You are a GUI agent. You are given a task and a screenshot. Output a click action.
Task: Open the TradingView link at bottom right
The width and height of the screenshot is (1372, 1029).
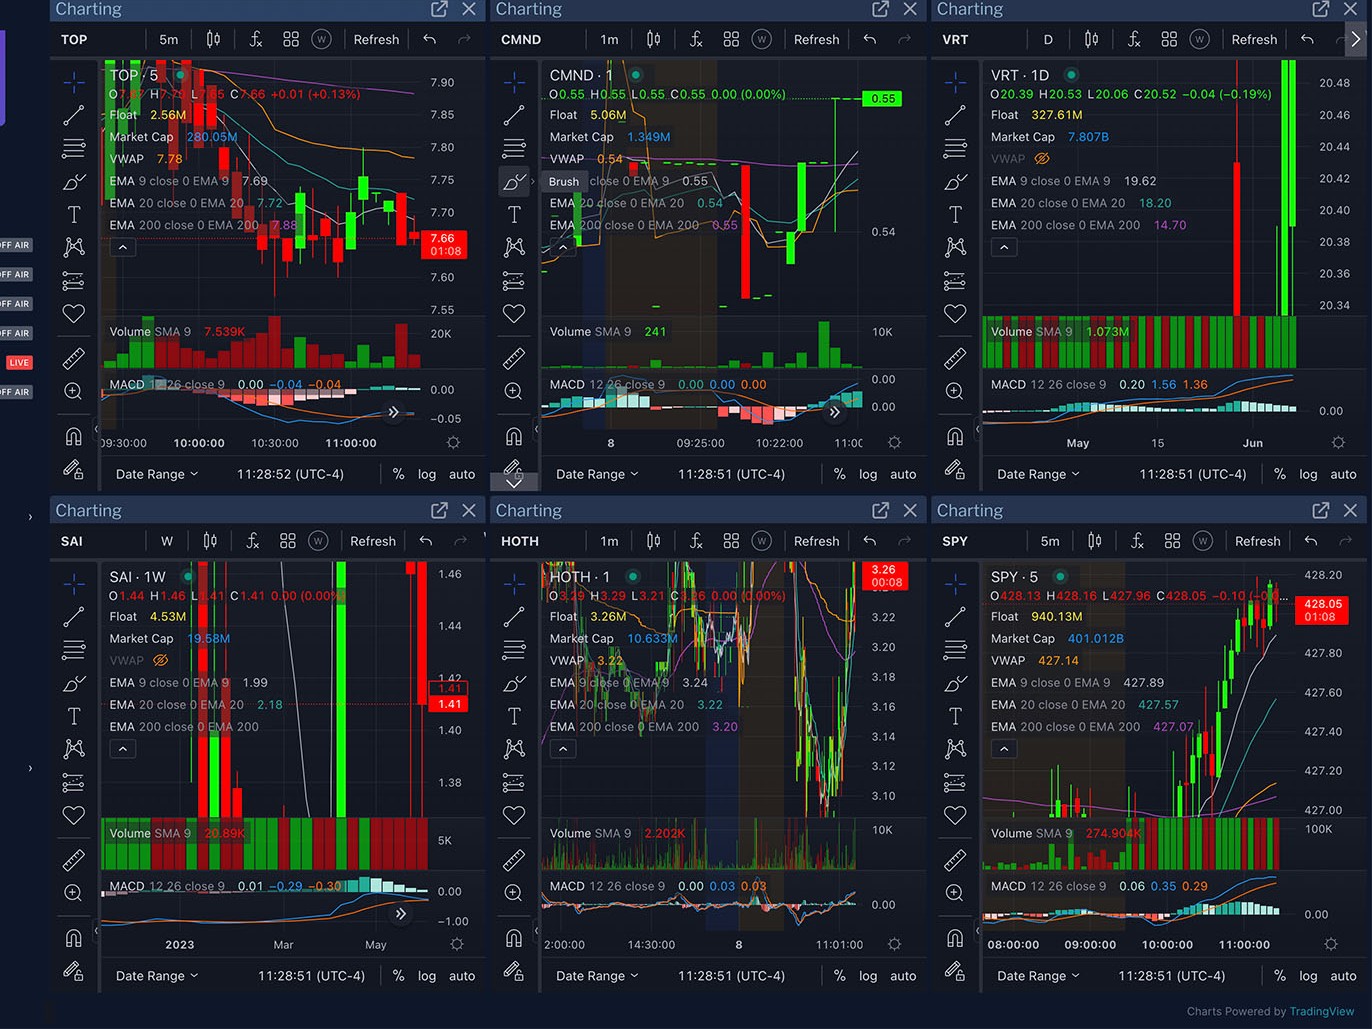tap(1322, 1012)
